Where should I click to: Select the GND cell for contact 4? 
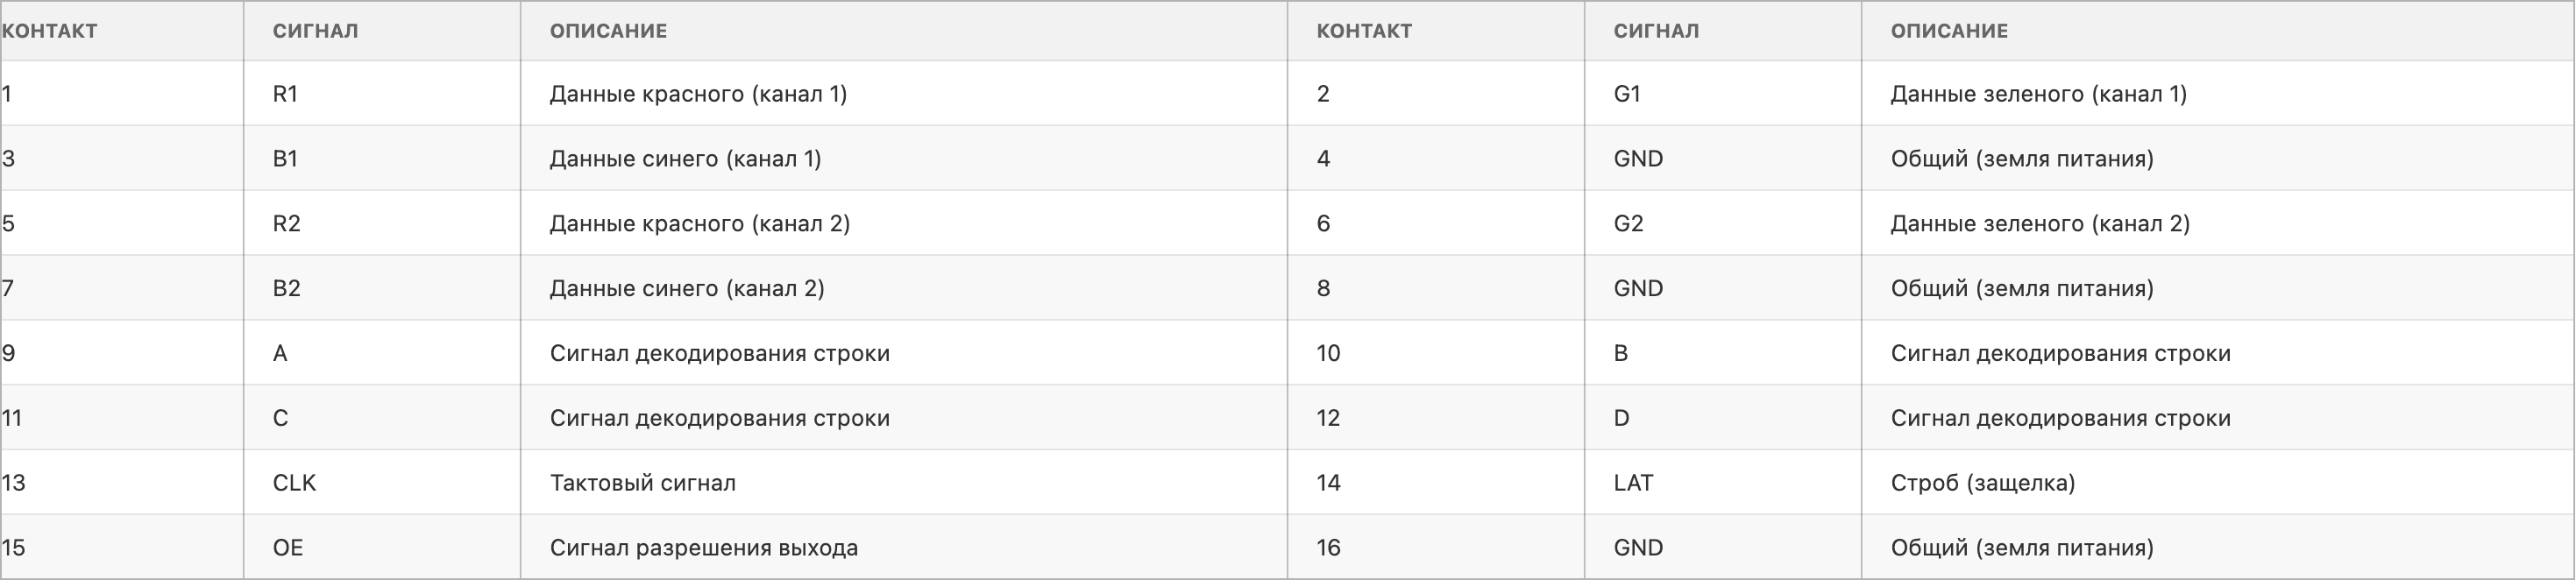[1638, 159]
